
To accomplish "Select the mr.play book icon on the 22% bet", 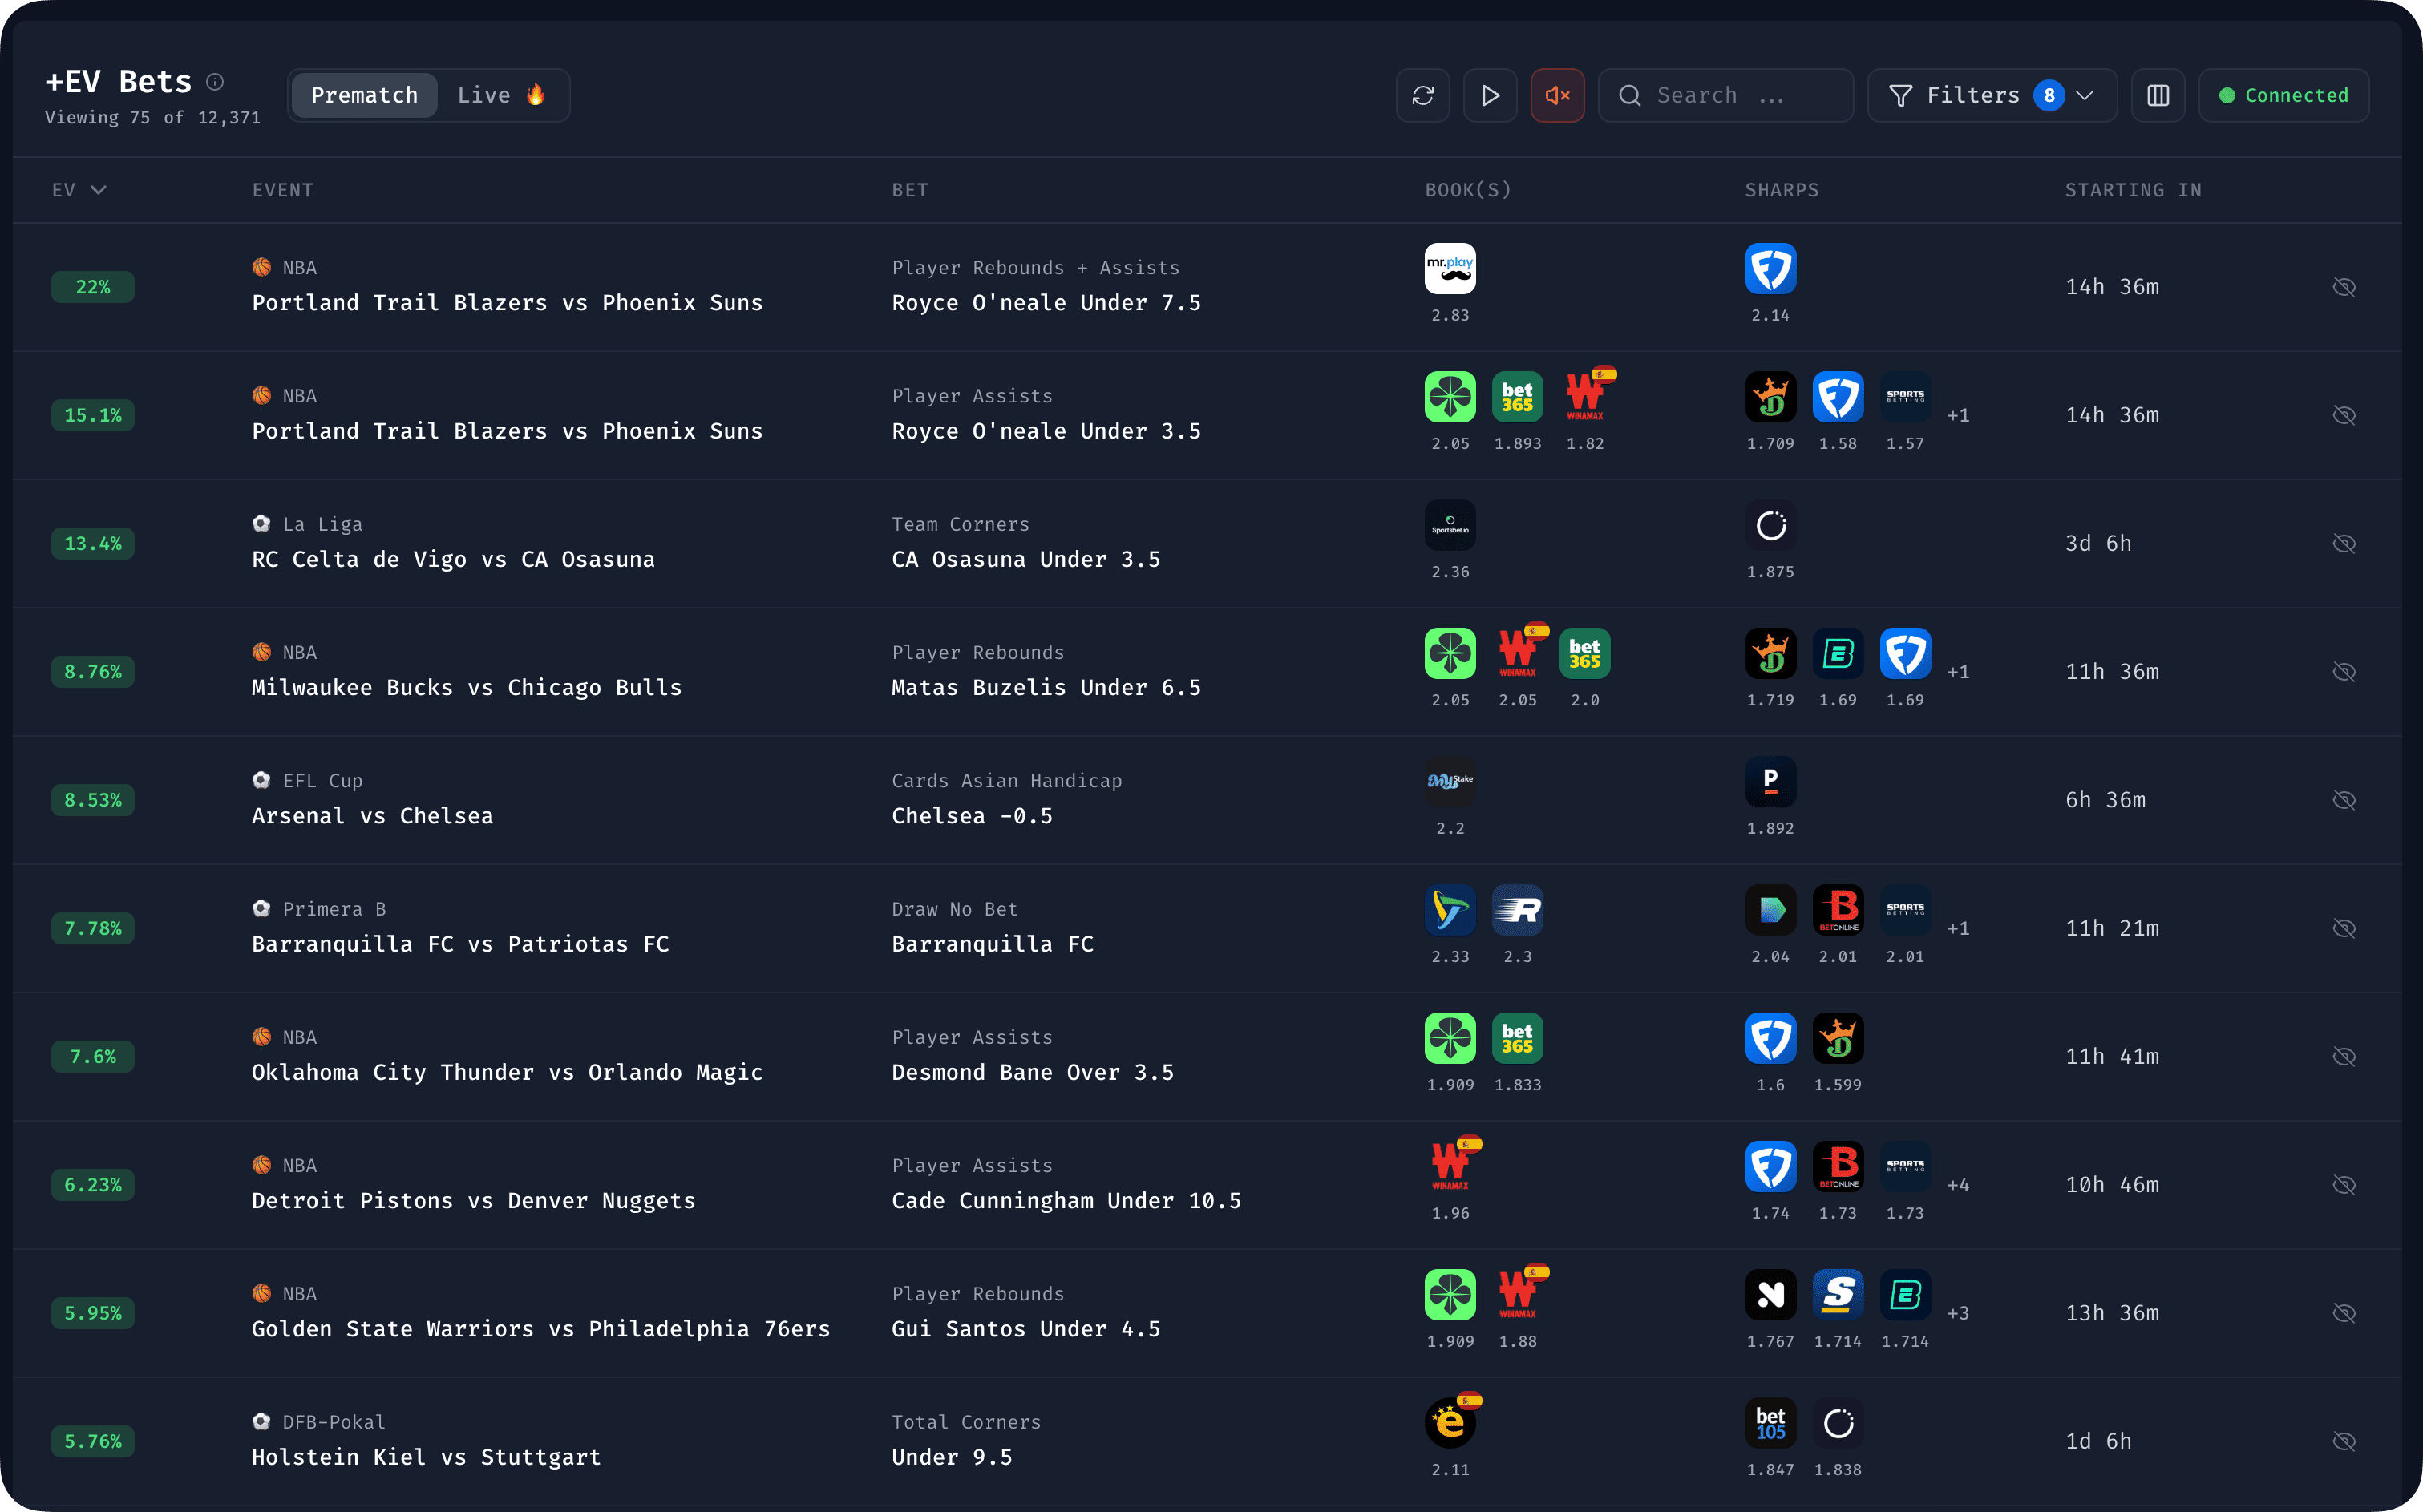I will tap(1449, 268).
